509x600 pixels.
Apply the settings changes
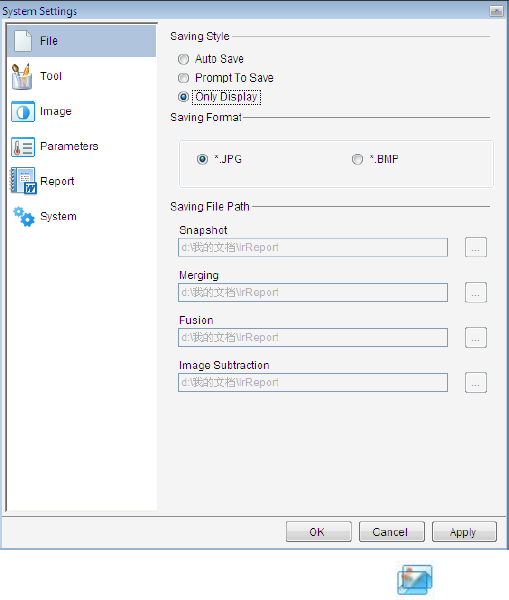(464, 532)
